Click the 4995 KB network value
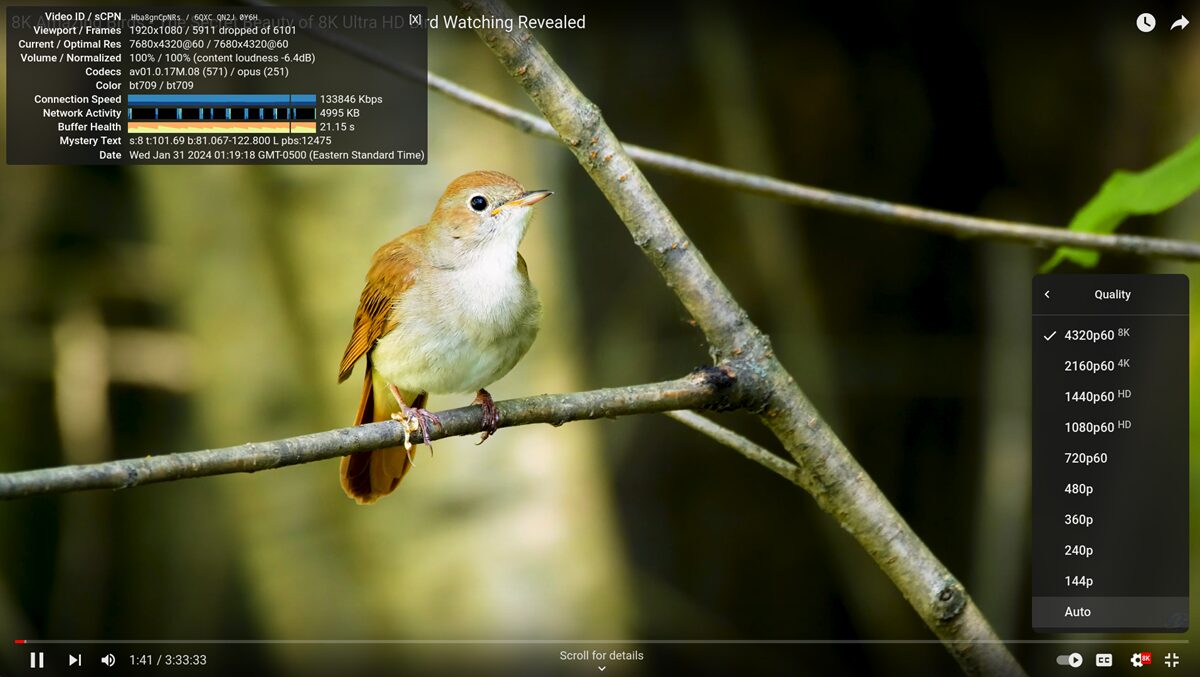Image resolution: width=1200 pixels, height=677 pixels. coord(340,113)
